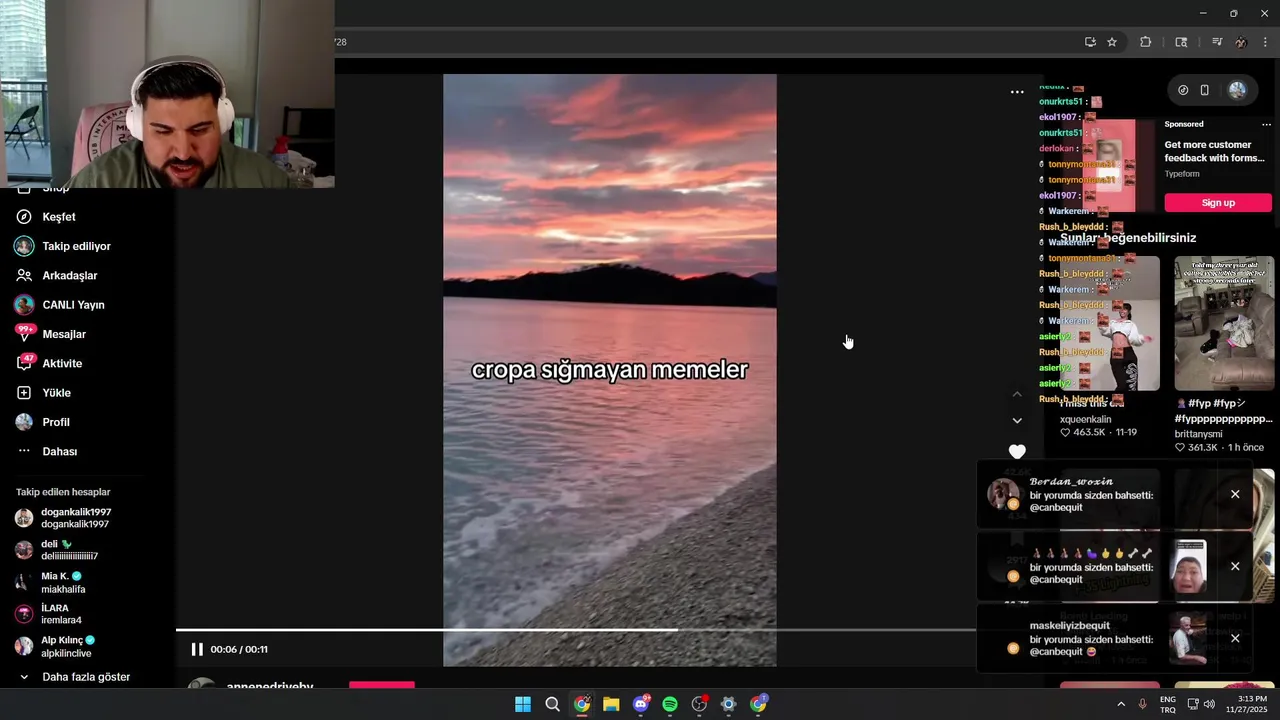Open Alp Kılınç alpkilinclive account
The height and width of the screenshot is (720, 1280).
[66, 647]
